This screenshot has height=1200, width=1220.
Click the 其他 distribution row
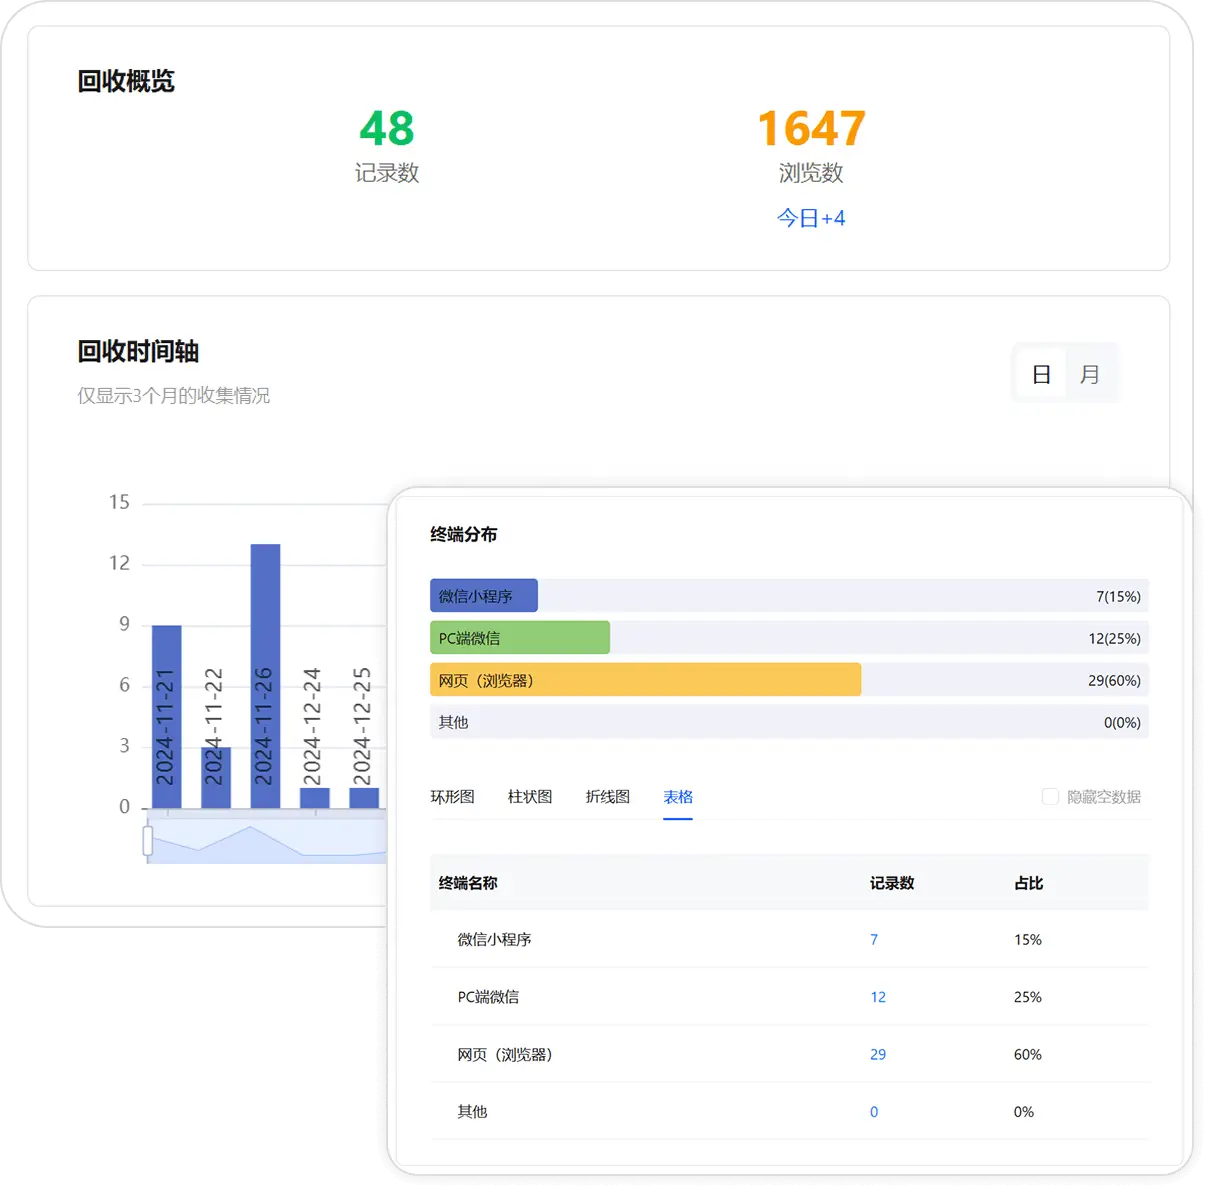click(789, 722)
